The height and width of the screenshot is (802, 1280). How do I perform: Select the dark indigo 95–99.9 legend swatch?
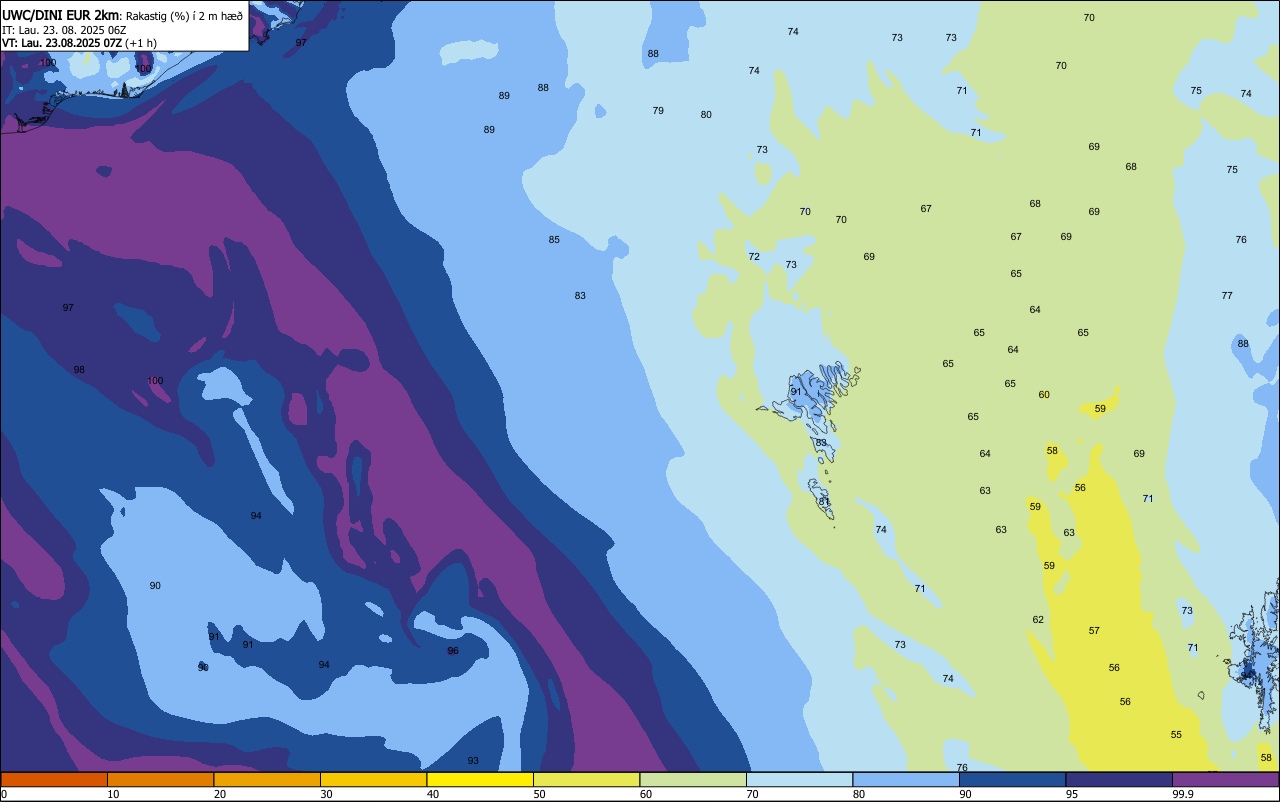click(1119, 779)
